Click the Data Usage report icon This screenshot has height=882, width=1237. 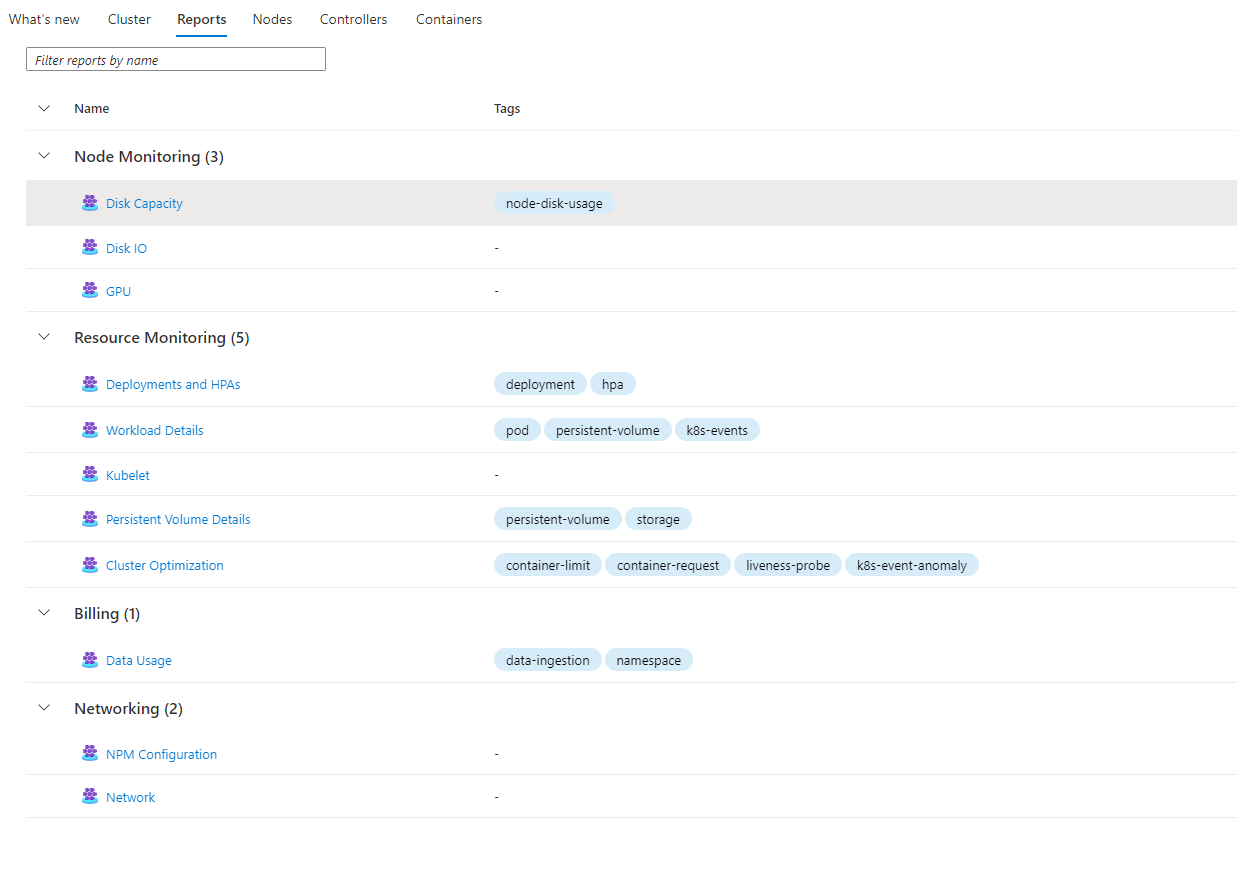pyautogui.click(x=90, y=660)
